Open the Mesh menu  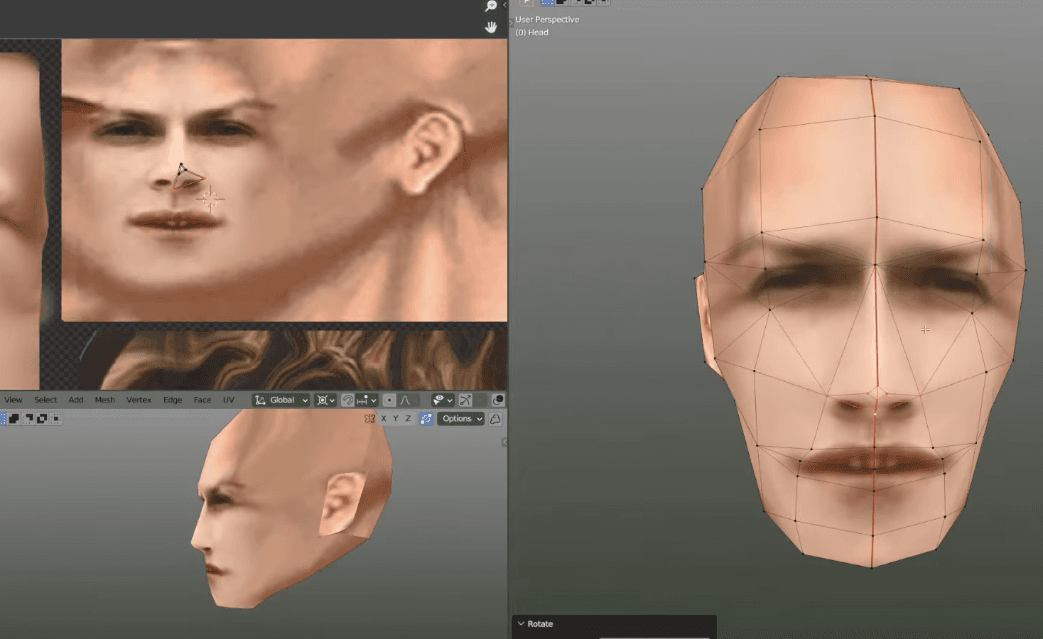coord(104,400)
